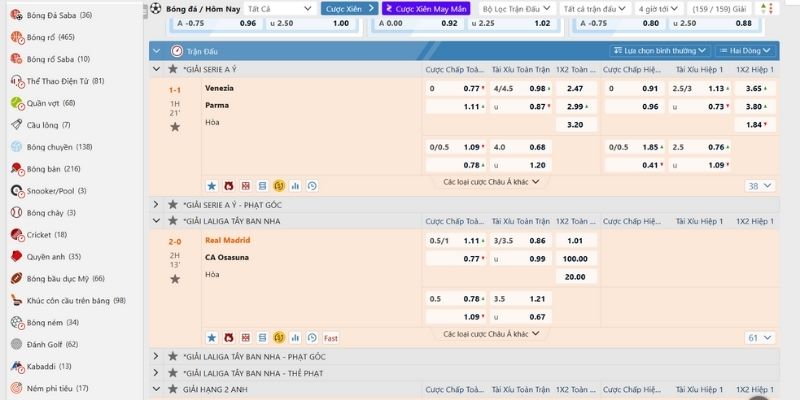Expand Giải Serie A Ý - Phạt Góc section
Image resolution: width=800 pixels, height=400 pixels.
156,204
